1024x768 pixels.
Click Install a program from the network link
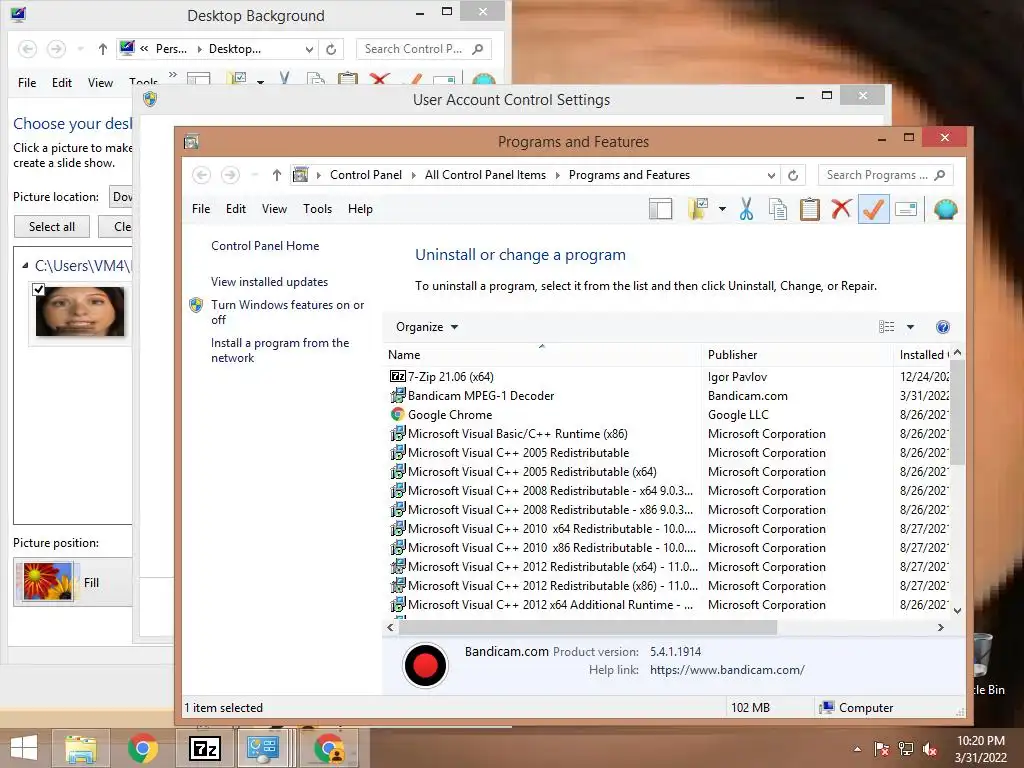click(280, 350)
